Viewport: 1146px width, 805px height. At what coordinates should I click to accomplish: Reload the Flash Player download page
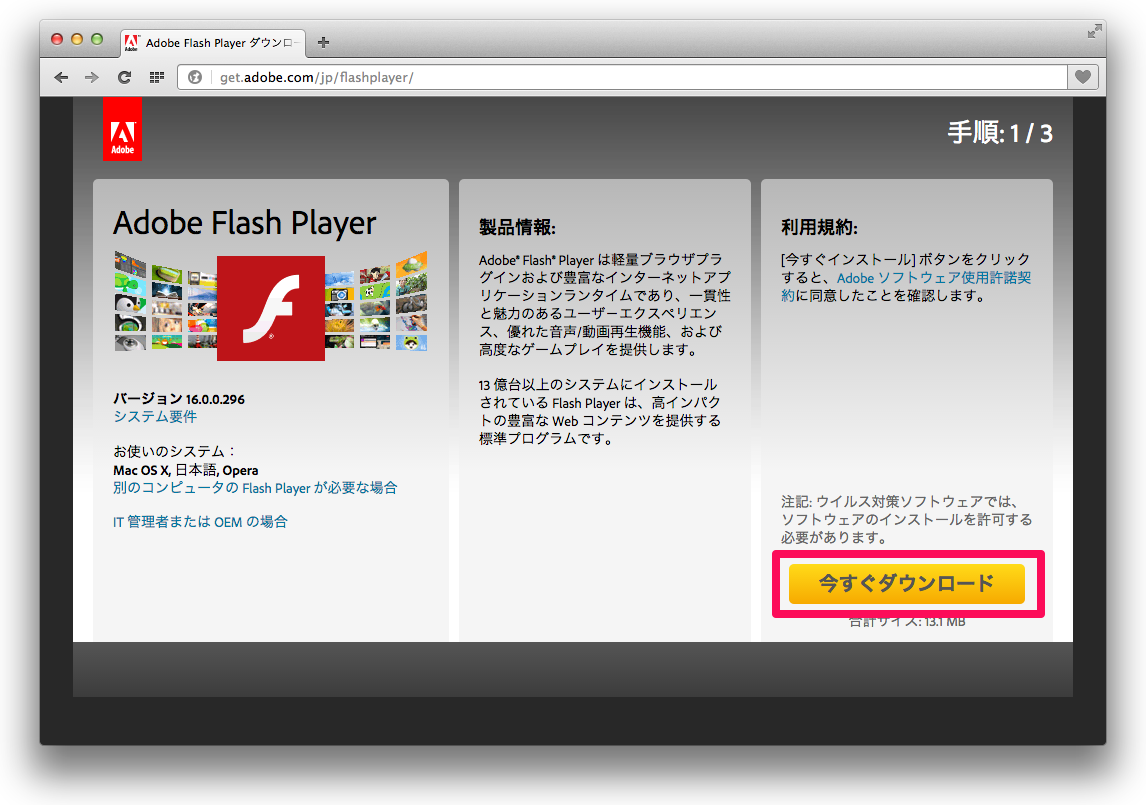[124, 77]
